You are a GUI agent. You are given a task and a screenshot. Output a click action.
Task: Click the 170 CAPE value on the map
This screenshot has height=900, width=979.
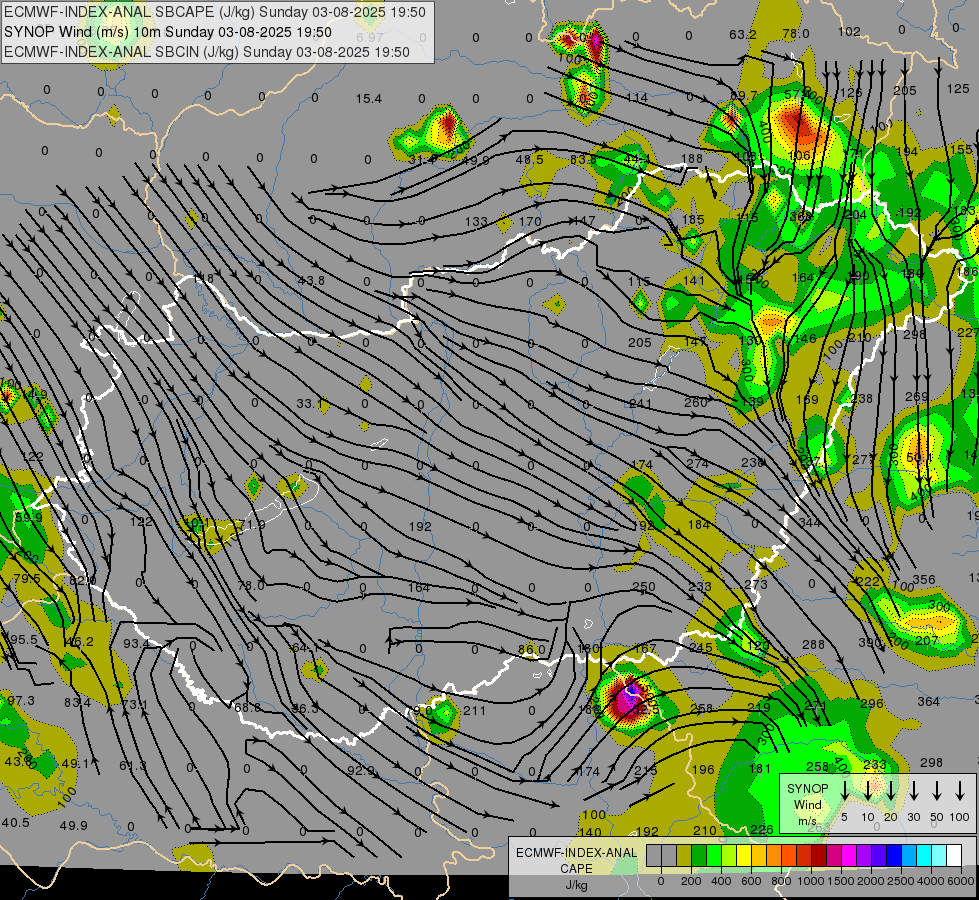point(530,221)
